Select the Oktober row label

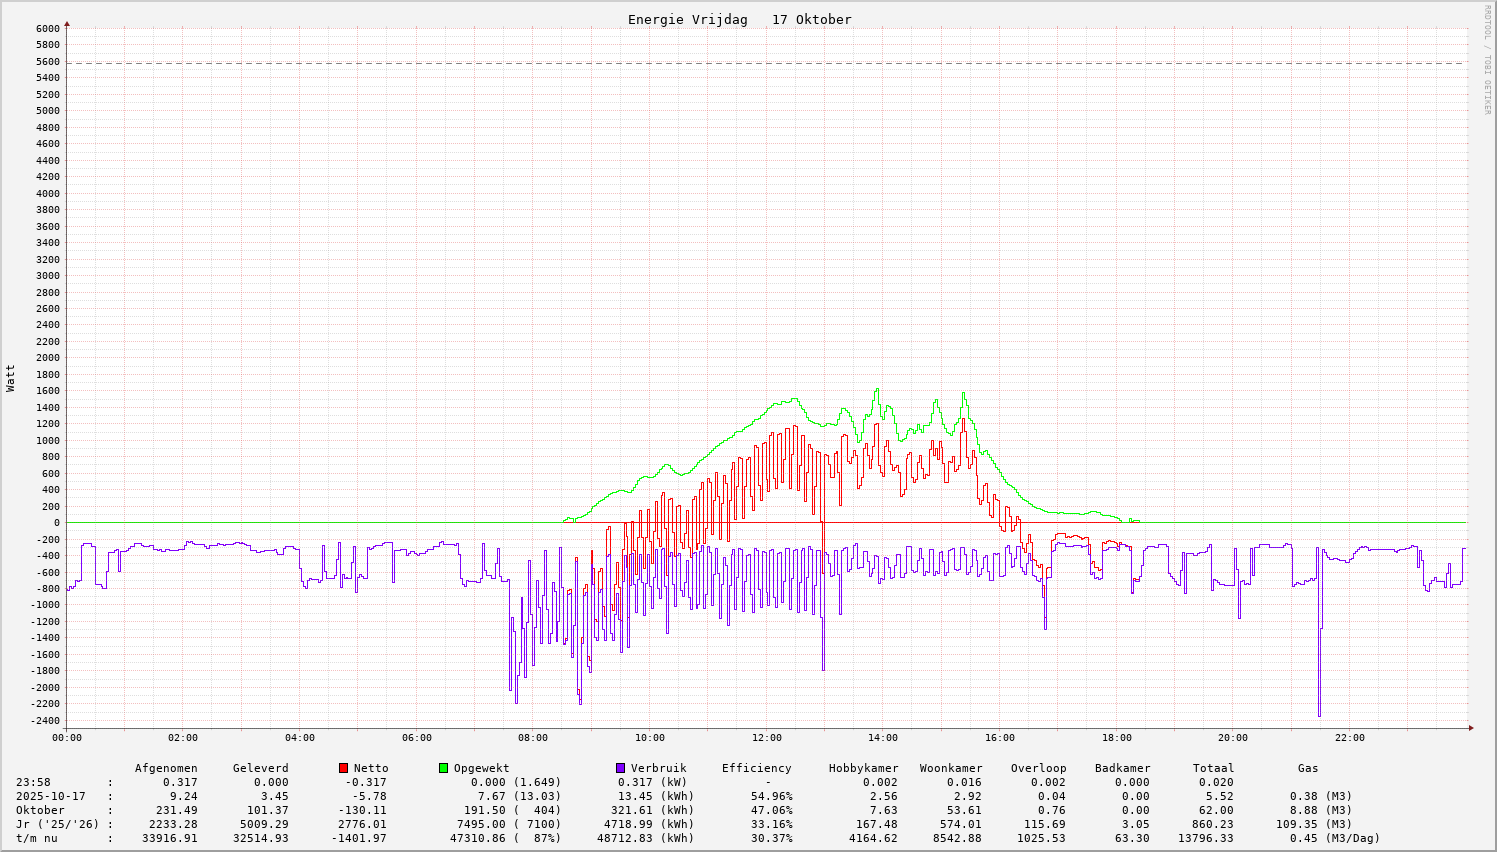[40, 810]
